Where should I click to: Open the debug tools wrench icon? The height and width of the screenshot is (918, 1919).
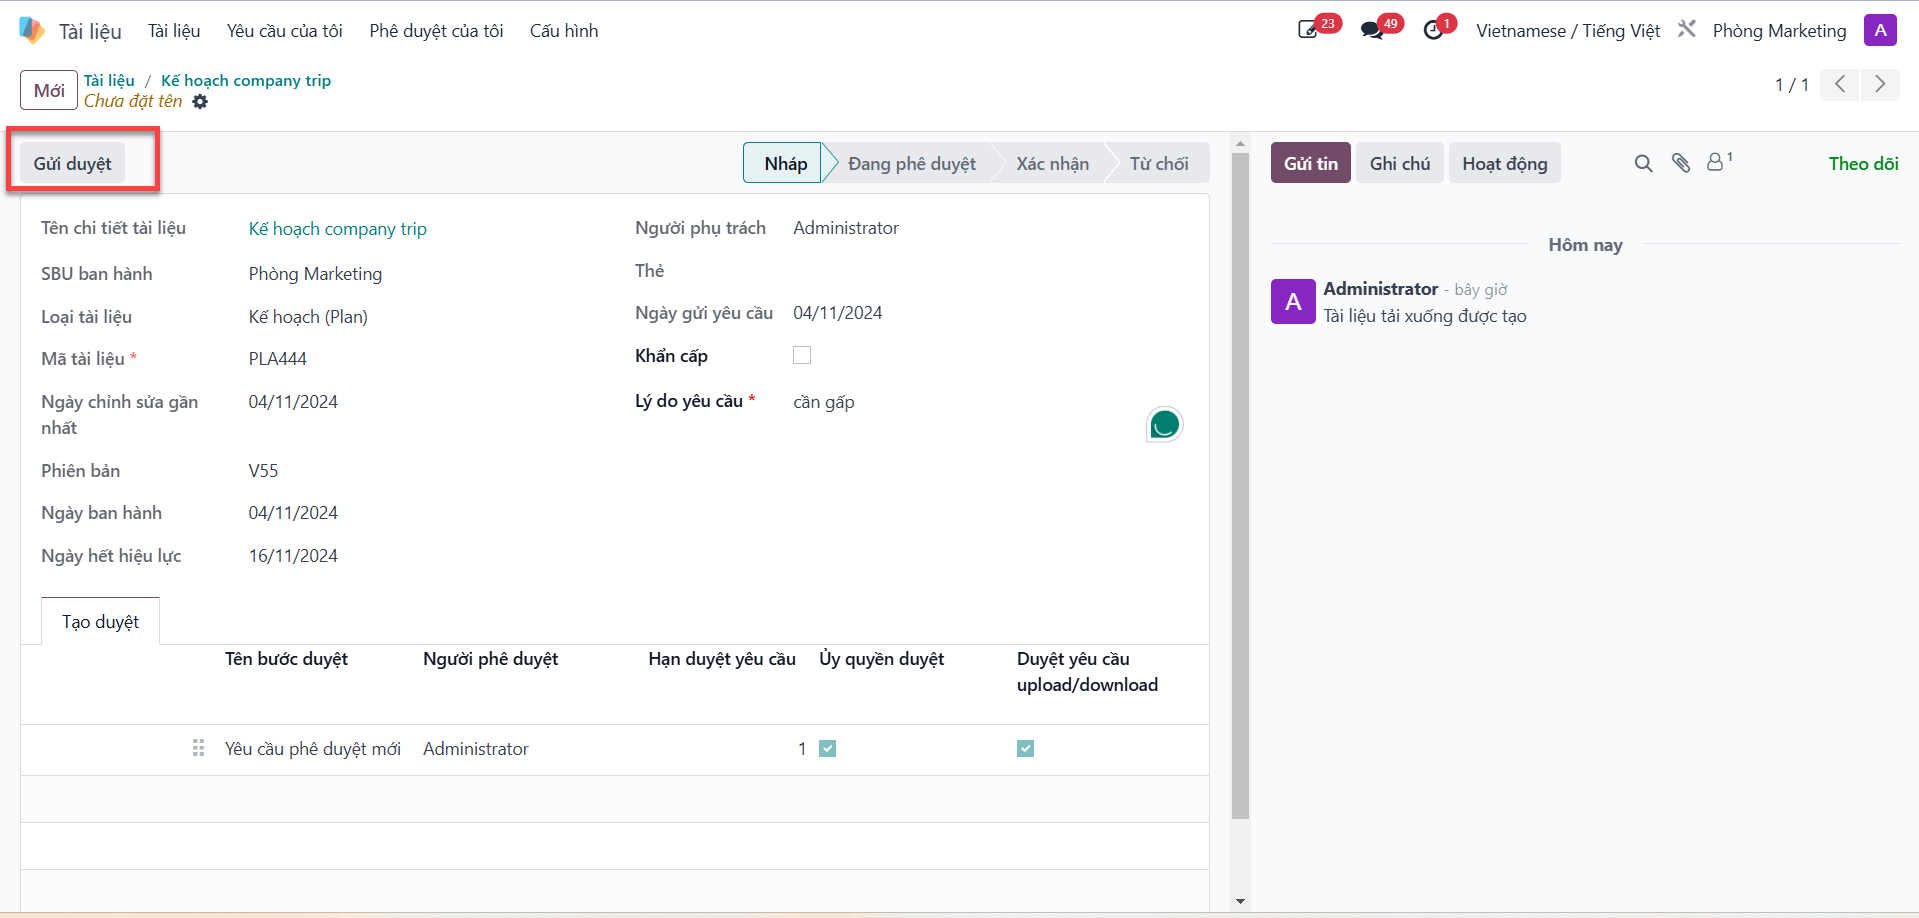pos(1687,29)
